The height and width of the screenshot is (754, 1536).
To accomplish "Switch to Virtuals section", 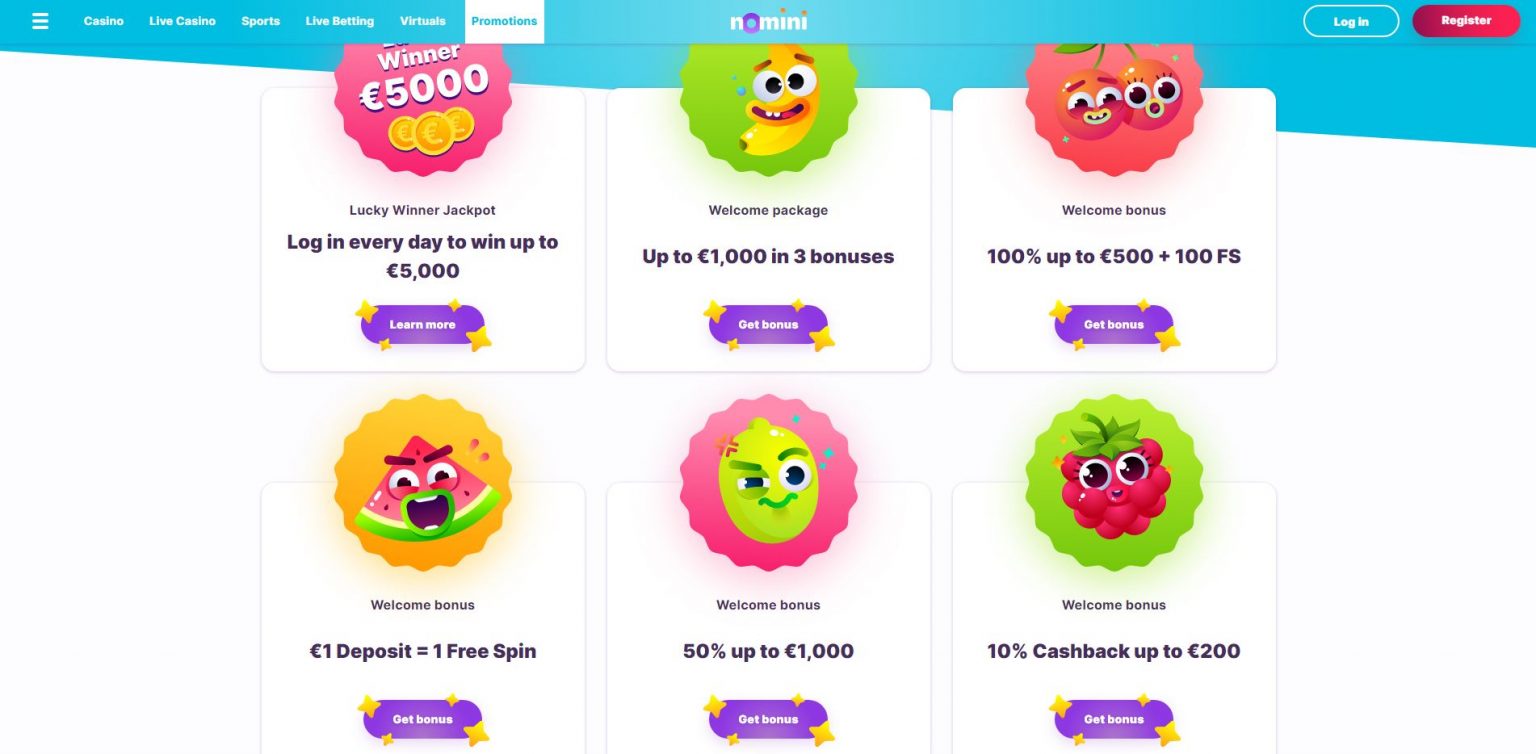I will 423,21.
